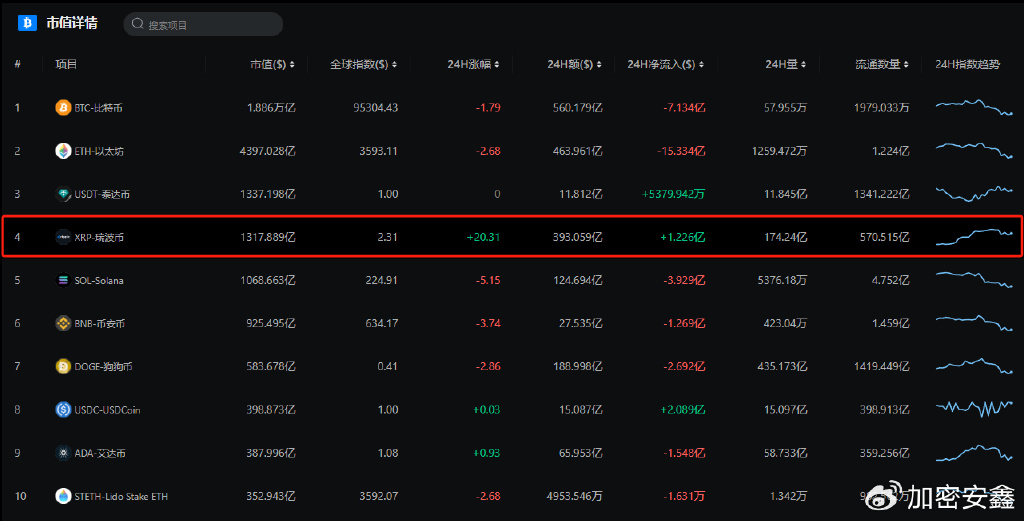Click the USDT coin icon

[x=63, y=194]
